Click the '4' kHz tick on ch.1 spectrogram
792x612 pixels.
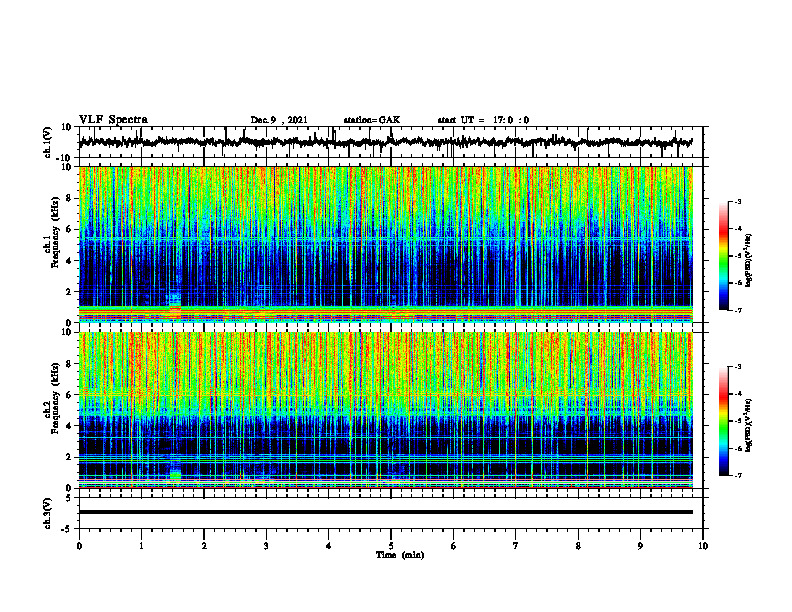tap(69, 261)
